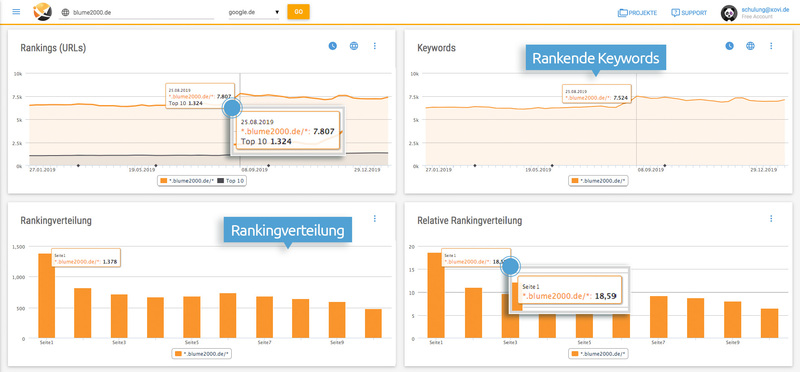
Task: Click globe icon in Keywords panel
Action: pyautogui.click(x=751, y=46)
